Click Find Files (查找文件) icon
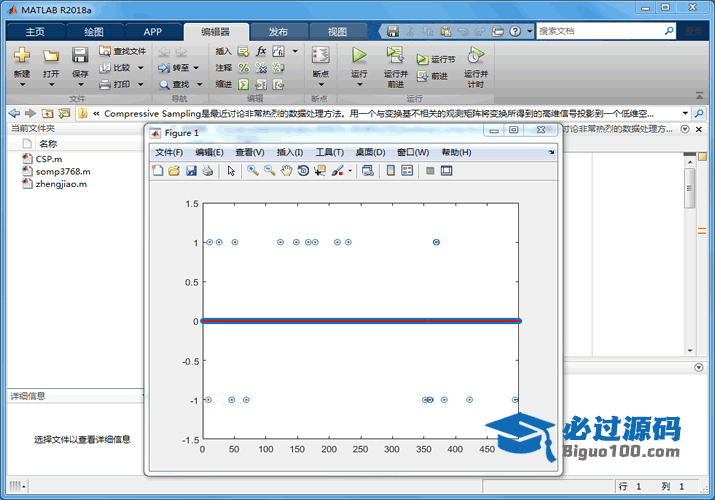Viewport: 715px width, 500px height. [104, 51]
